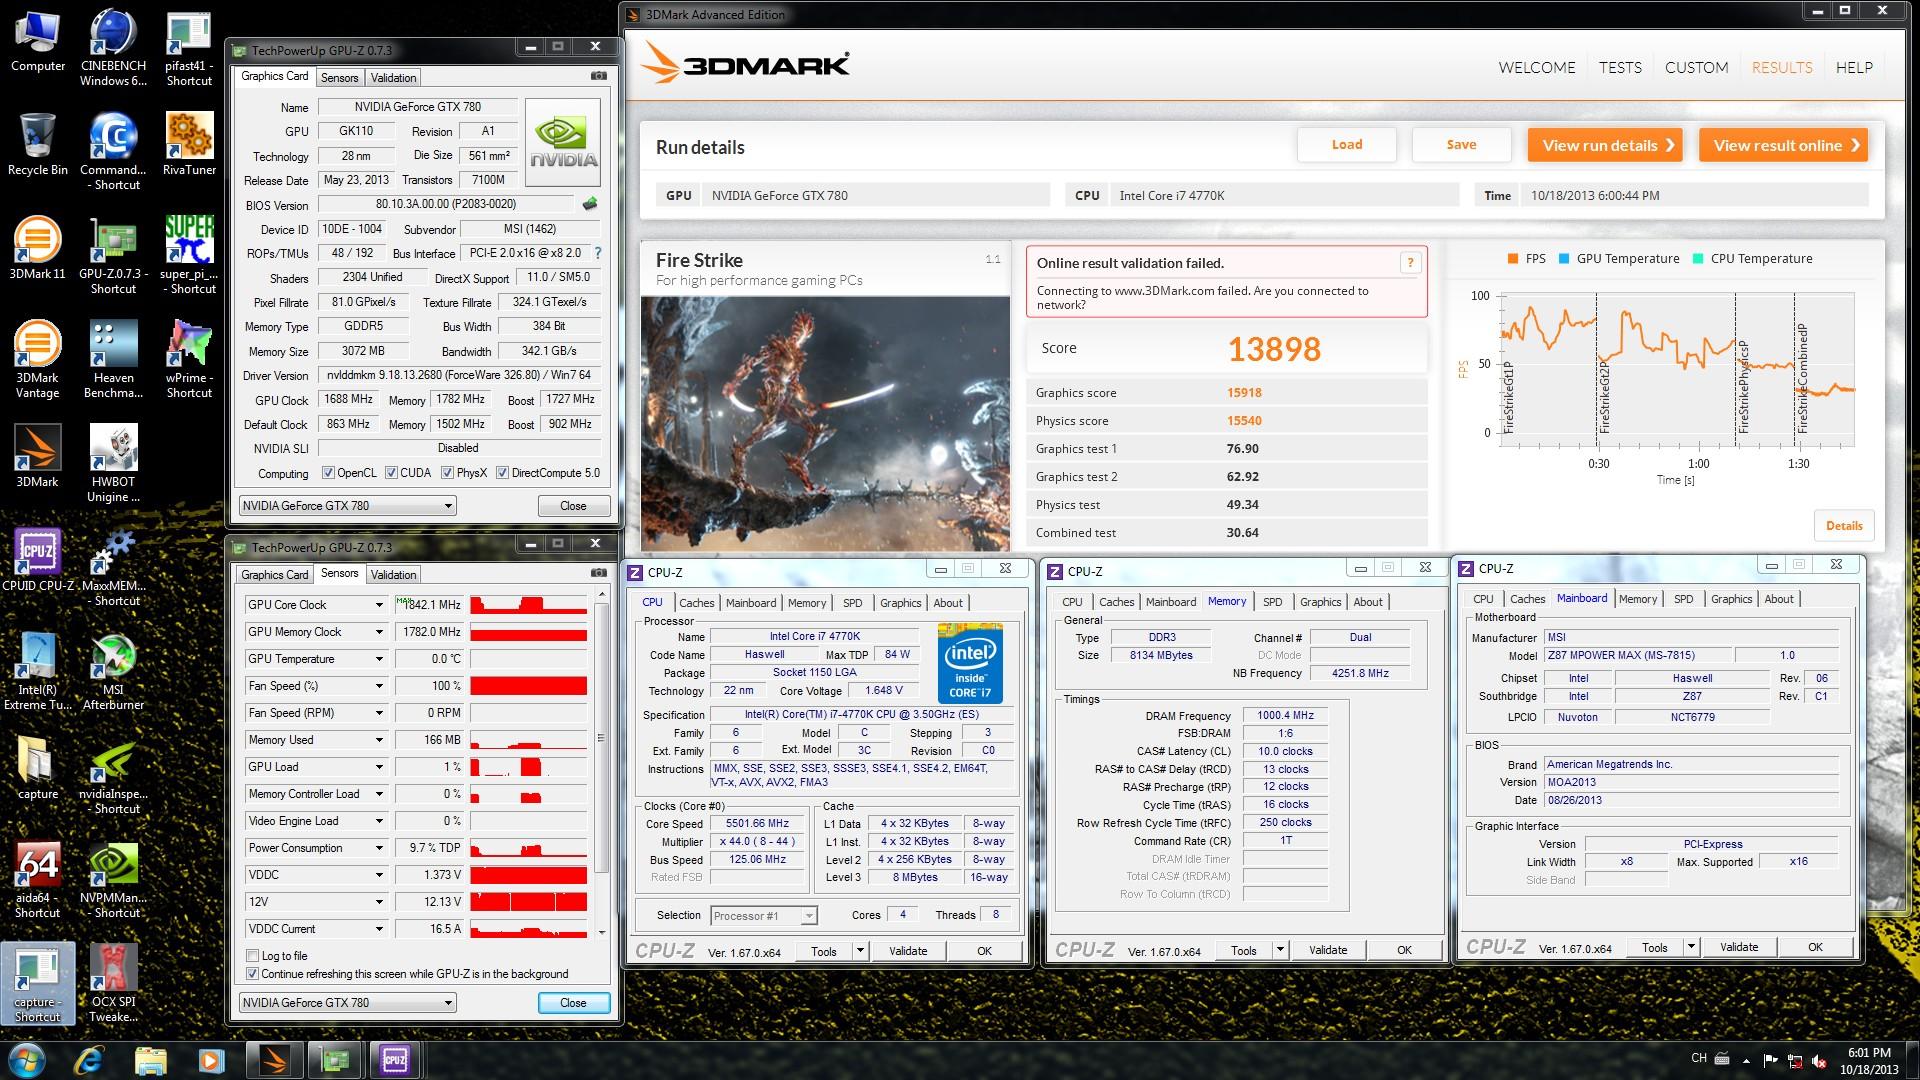Expand the Memory Used sensor dropdown
This screenshot has height=1080, width=1920.
pos(379,740)
